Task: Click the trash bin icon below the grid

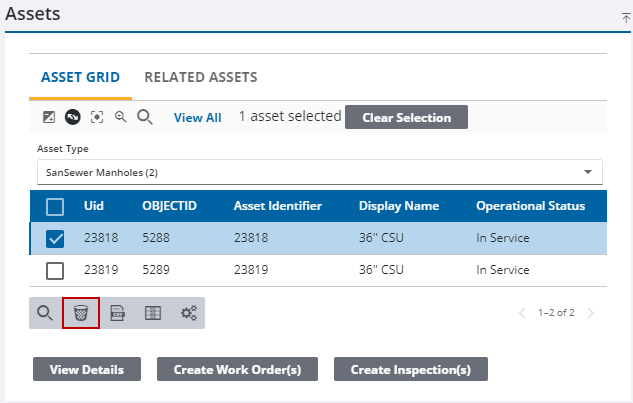Action: click(81, 313)
